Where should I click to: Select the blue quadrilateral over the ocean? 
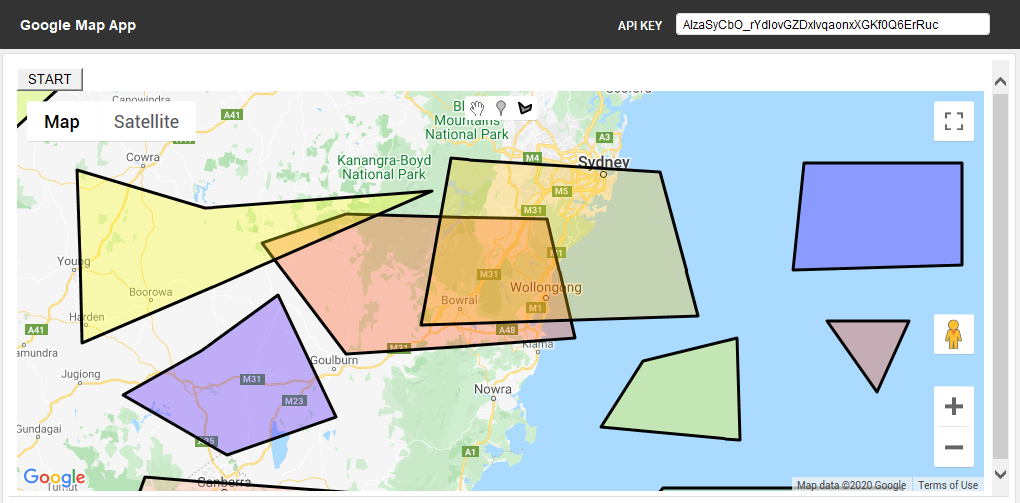(878, 215)
